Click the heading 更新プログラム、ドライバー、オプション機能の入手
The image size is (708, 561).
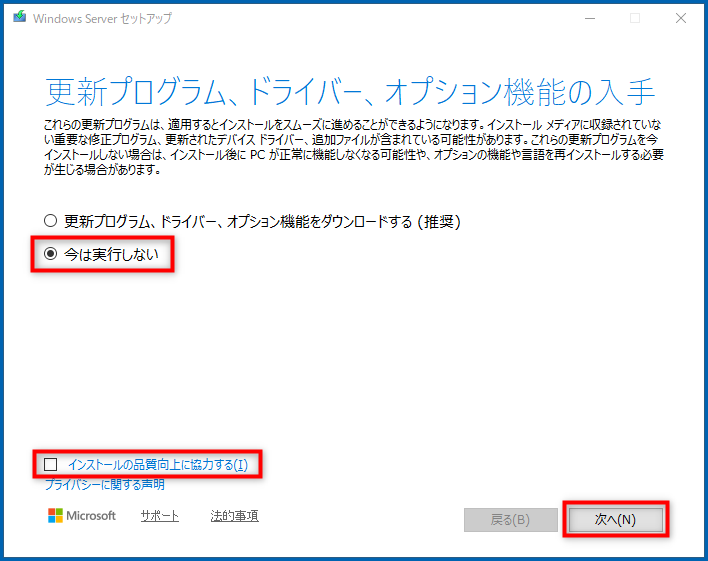(349, 92)
